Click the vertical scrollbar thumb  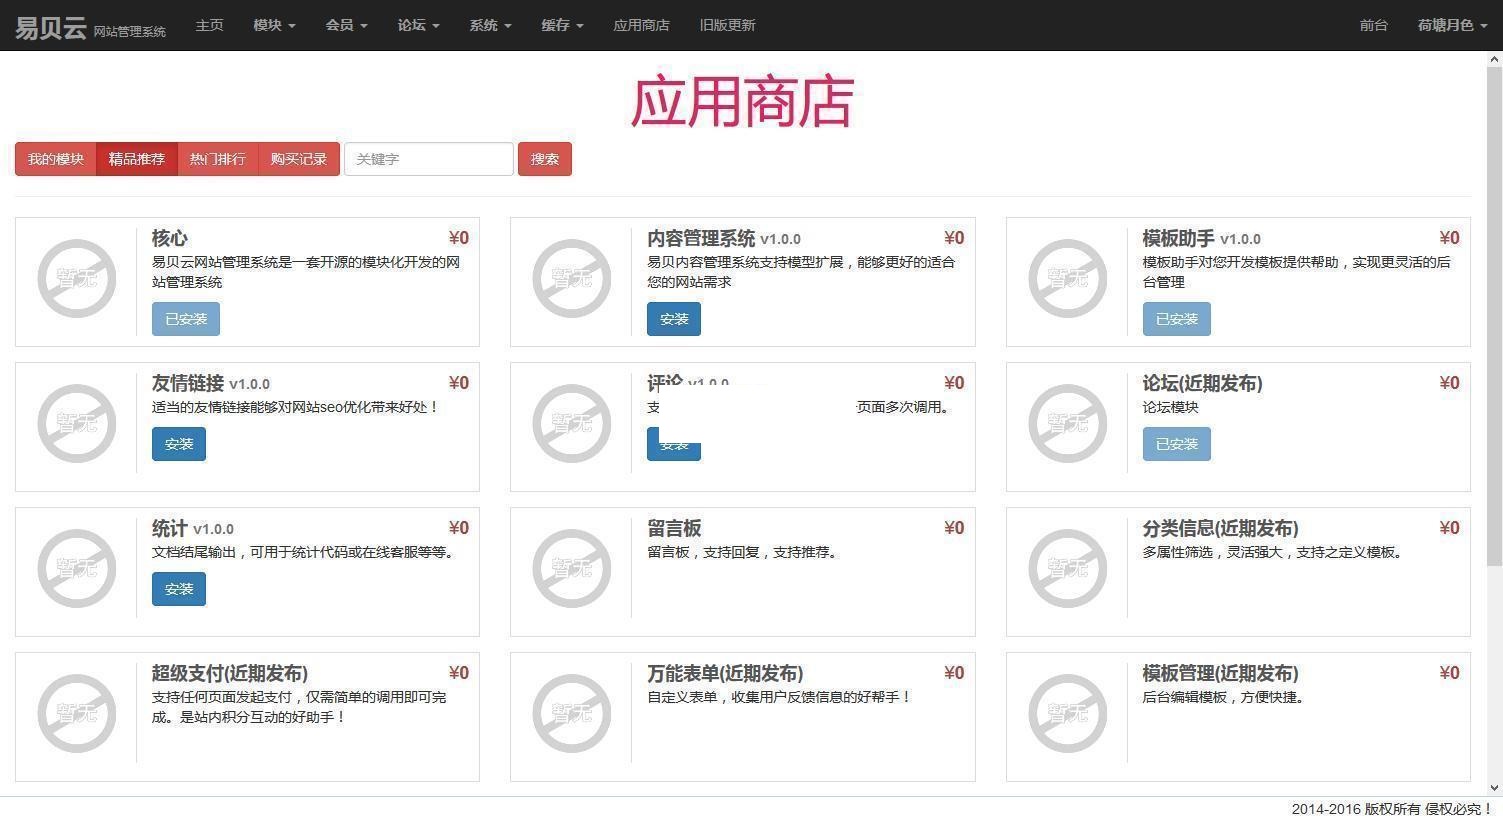coord(1495,315)
